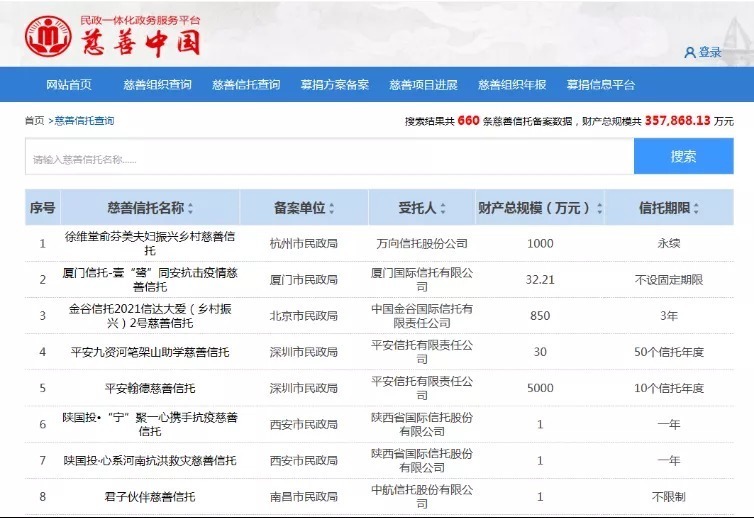754x518 pixels.
Task: Click the 1000 amount cell
Action: tap(540, 243)
